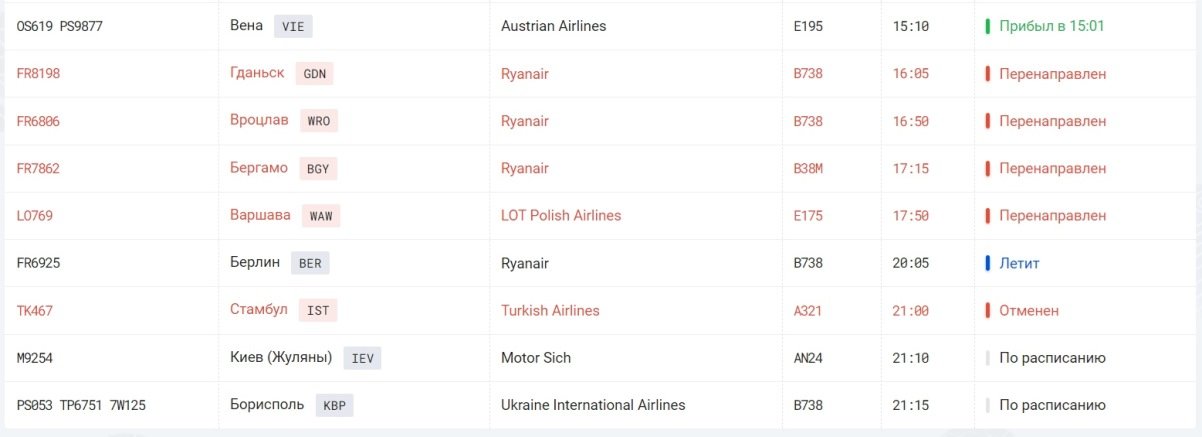This screenshot has width=1202, height=437.
Task: Click the IST airport code badge
Action: pyautogui.click(x=318, y=311)
